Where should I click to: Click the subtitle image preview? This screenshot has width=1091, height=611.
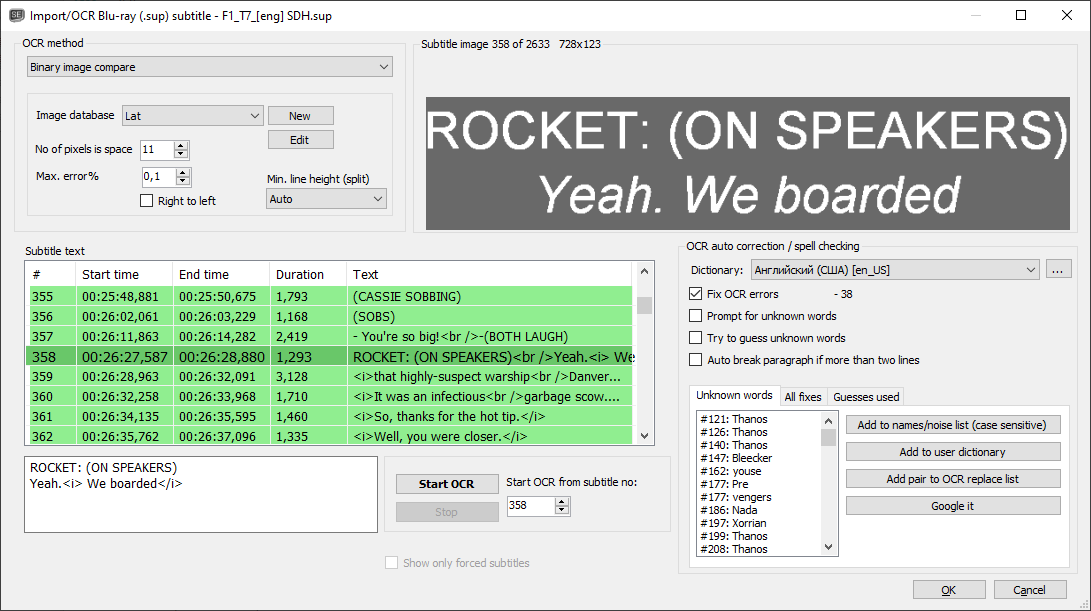(x=747, y=164)
